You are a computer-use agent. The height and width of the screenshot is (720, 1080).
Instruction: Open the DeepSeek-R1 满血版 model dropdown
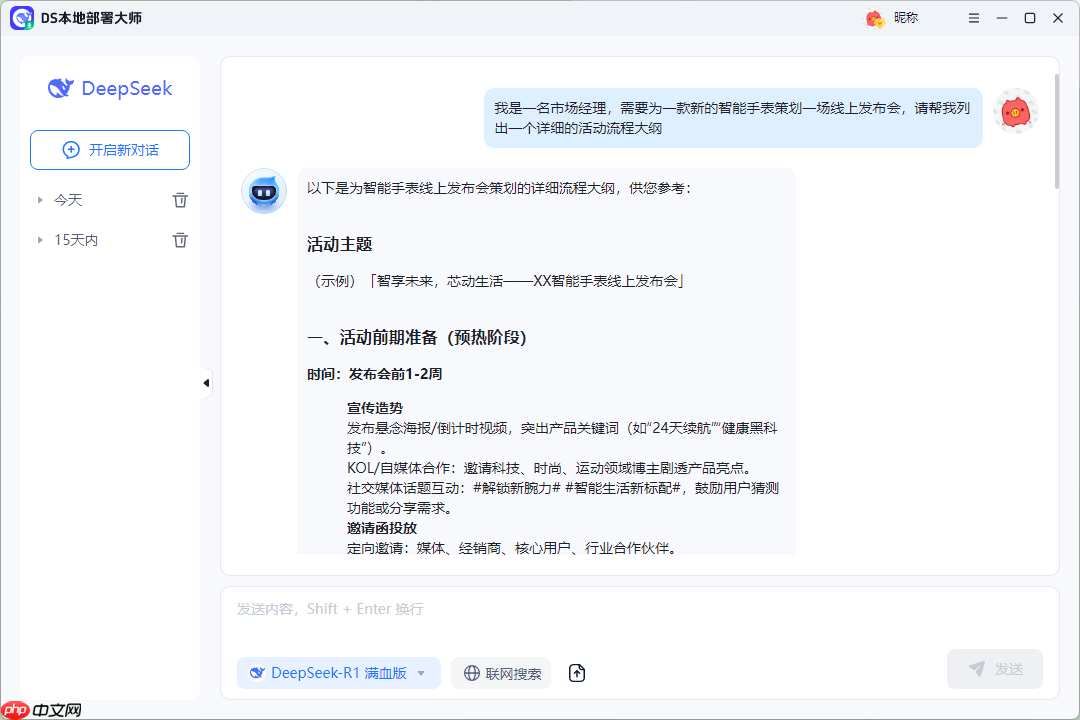(338, 673)
